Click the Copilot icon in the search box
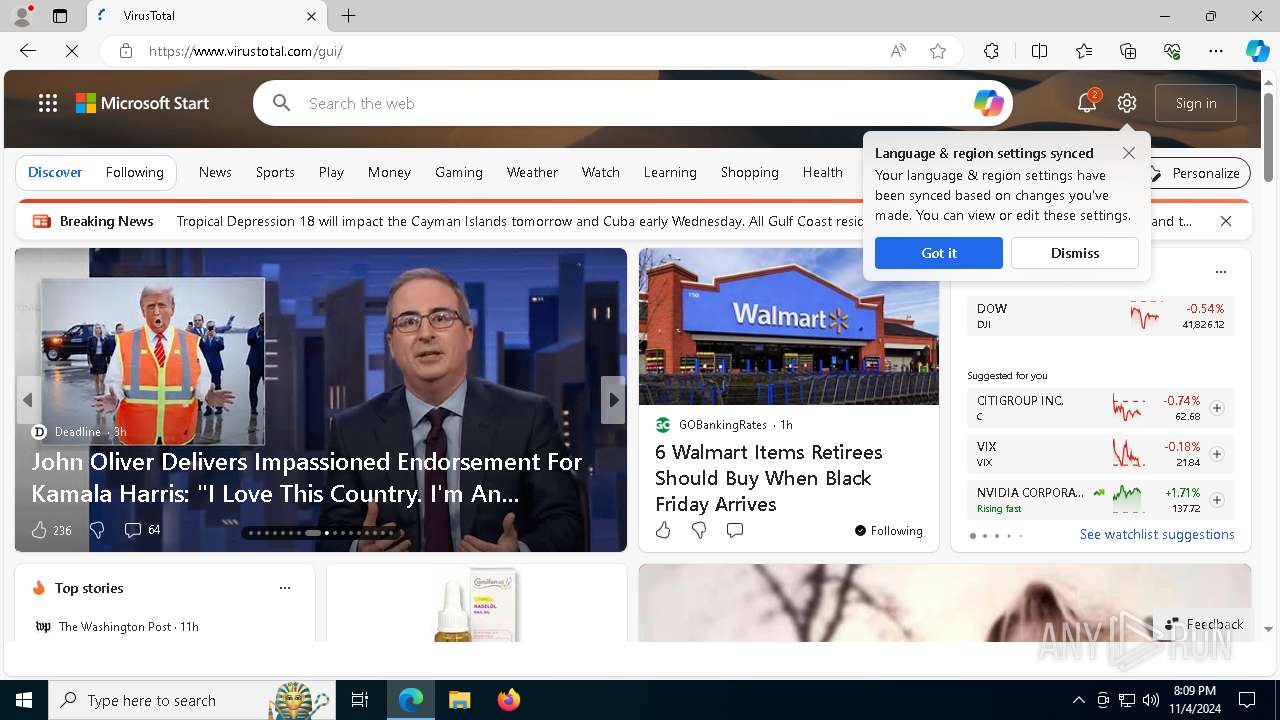Screen dimensions: 1280x720 click(988, 103)
